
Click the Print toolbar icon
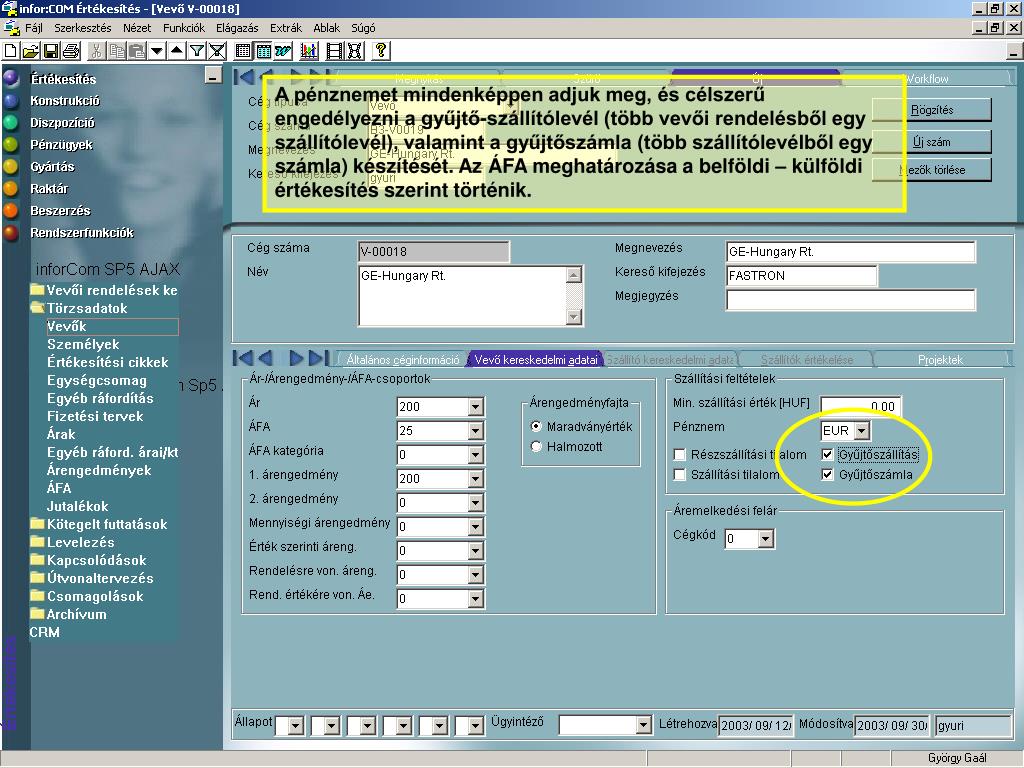tap(71, 51)
